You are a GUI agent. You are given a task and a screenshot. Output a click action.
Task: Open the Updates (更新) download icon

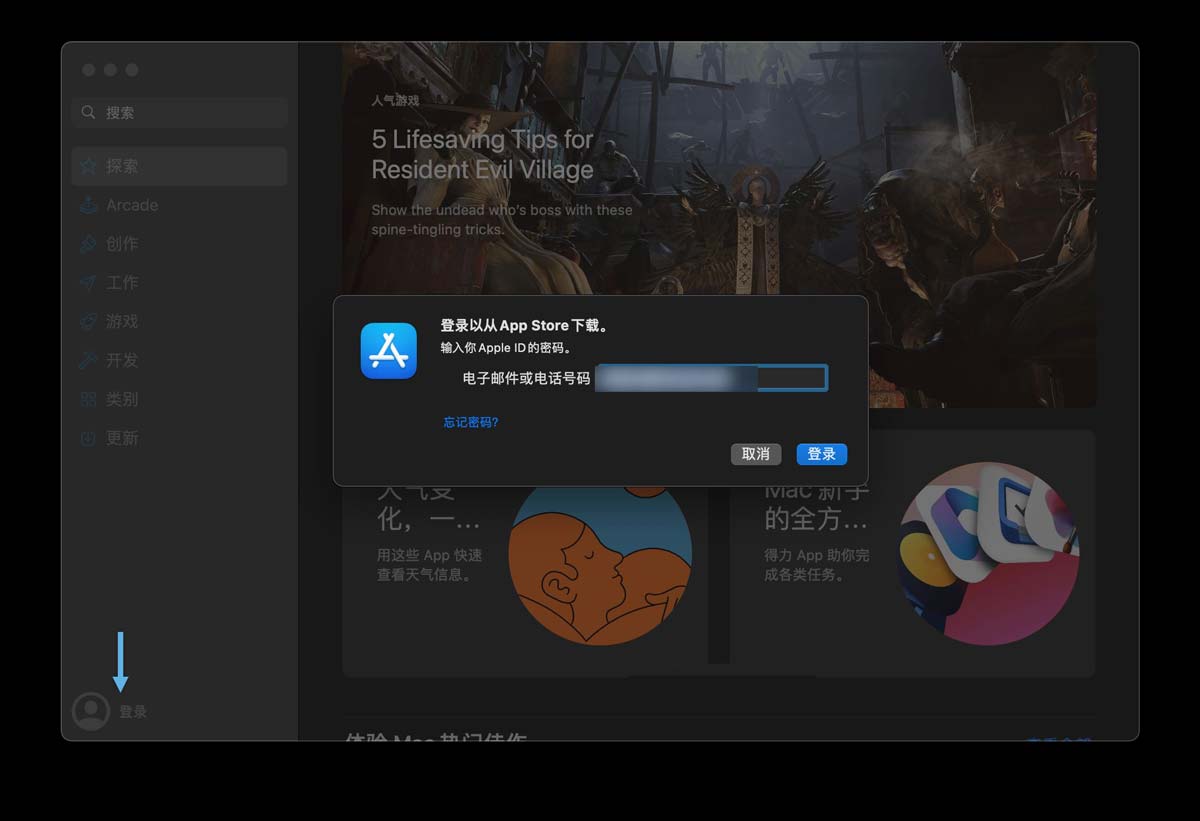[89, 438]
